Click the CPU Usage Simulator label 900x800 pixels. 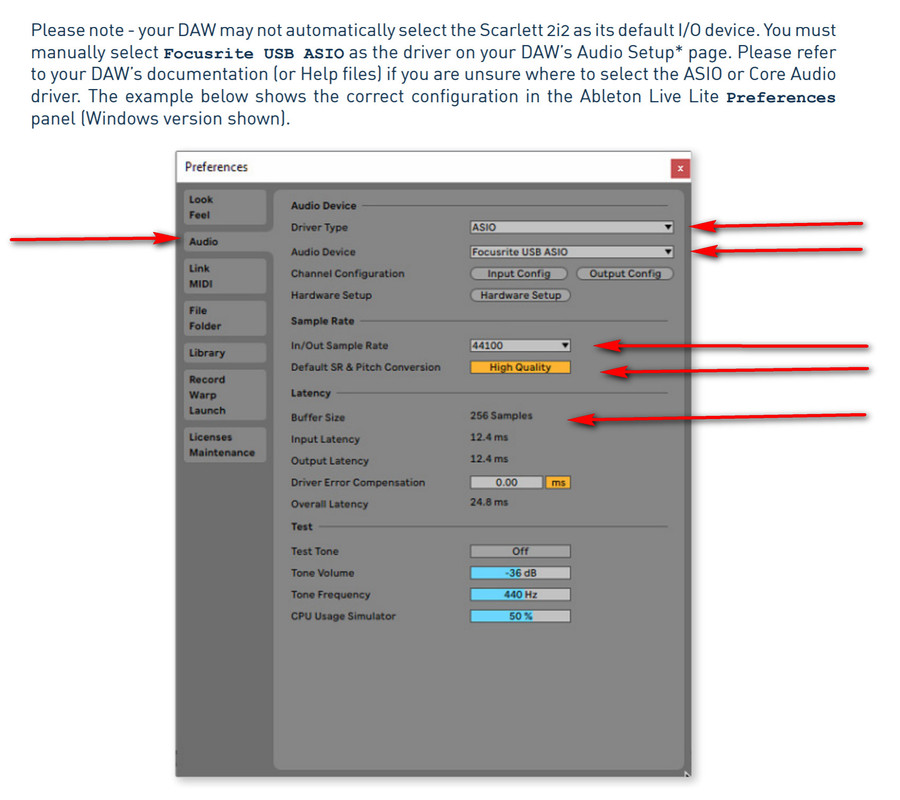343,616
